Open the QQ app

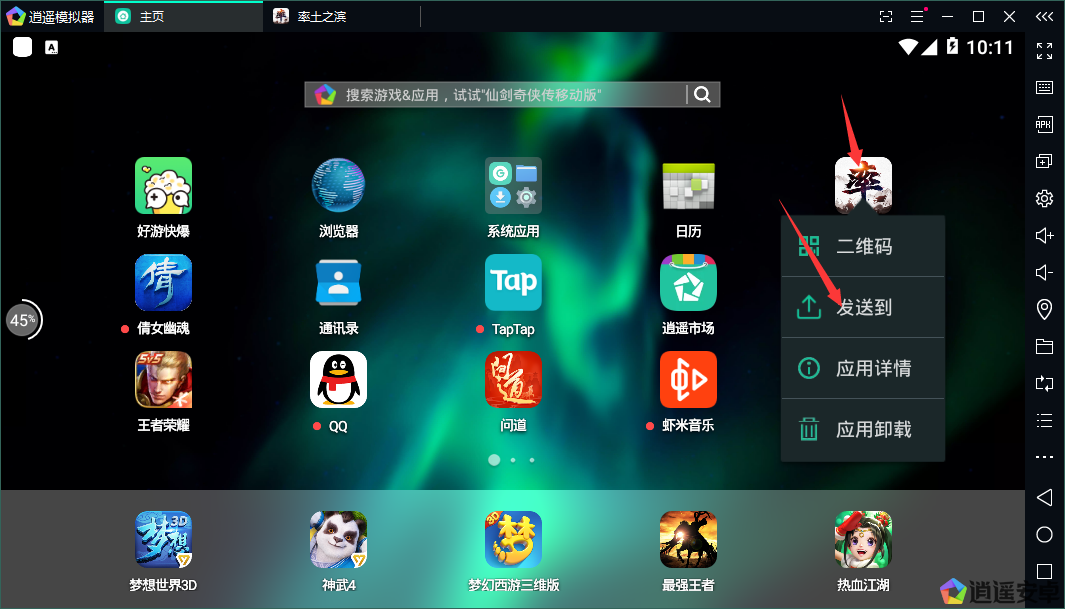pos(338,380)
